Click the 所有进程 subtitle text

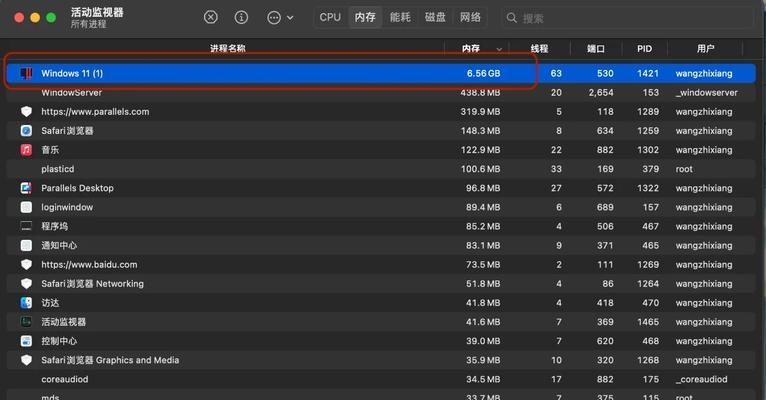[88, 24]
